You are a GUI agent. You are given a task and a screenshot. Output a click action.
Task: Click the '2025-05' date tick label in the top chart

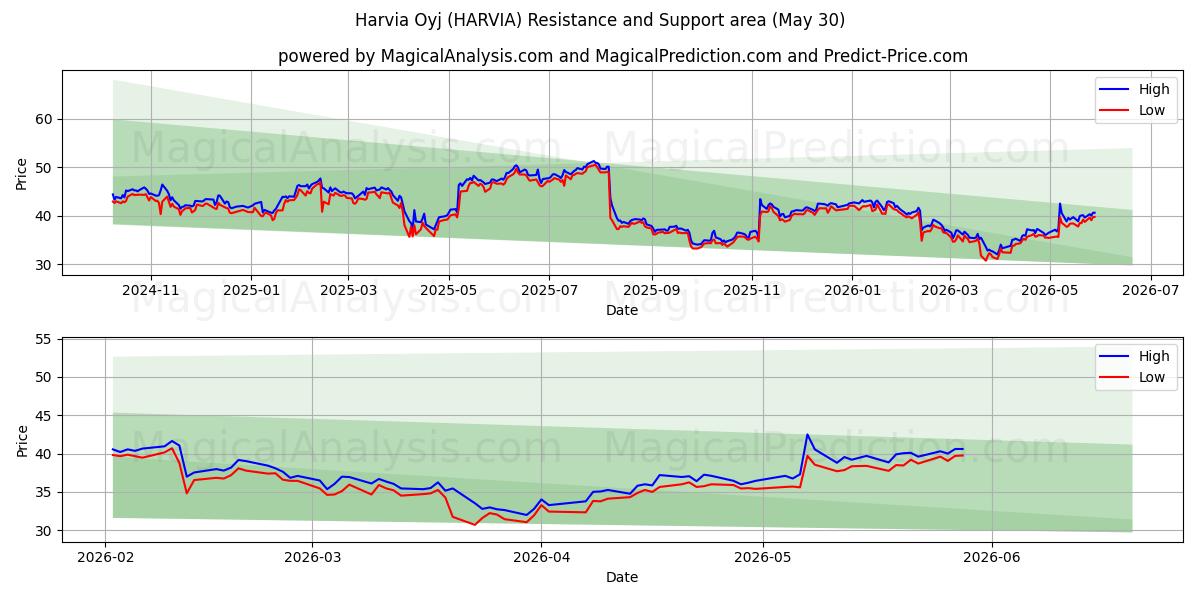point(448,290)
